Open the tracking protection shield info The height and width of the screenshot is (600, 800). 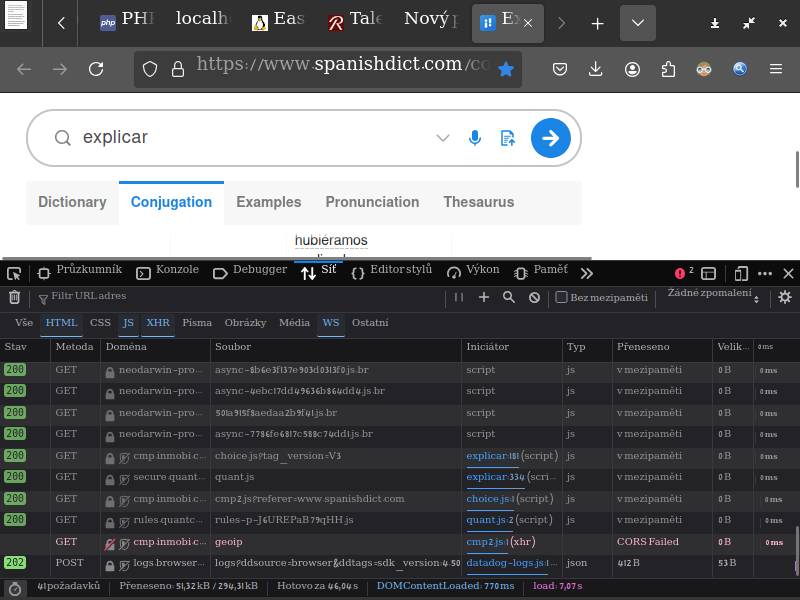[149, 69]
